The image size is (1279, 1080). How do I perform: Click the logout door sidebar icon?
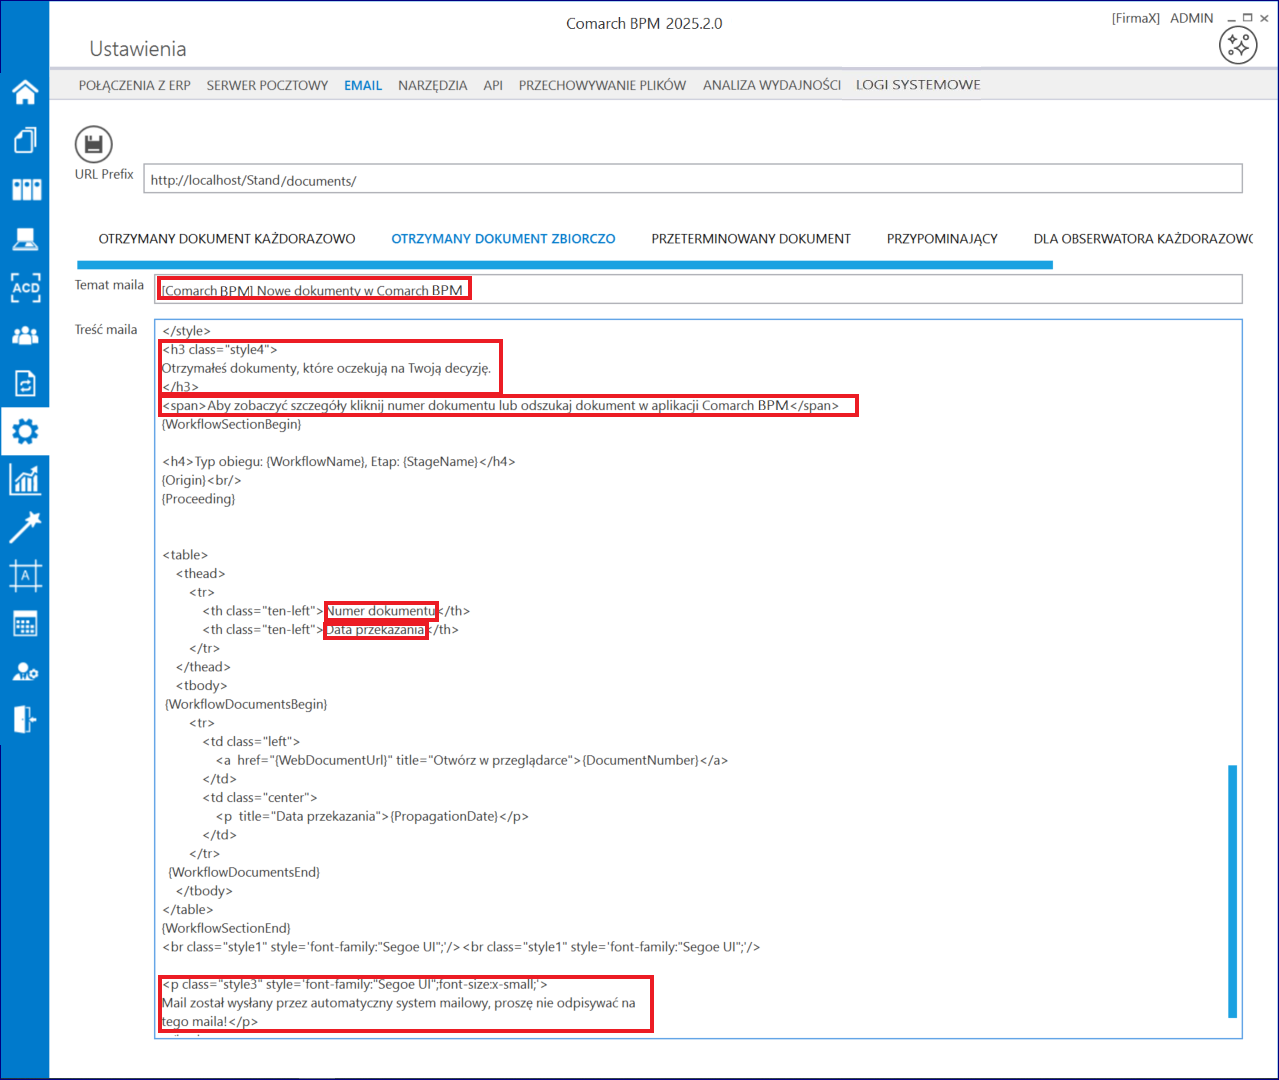pyautogui.click(x=25, y=719)
